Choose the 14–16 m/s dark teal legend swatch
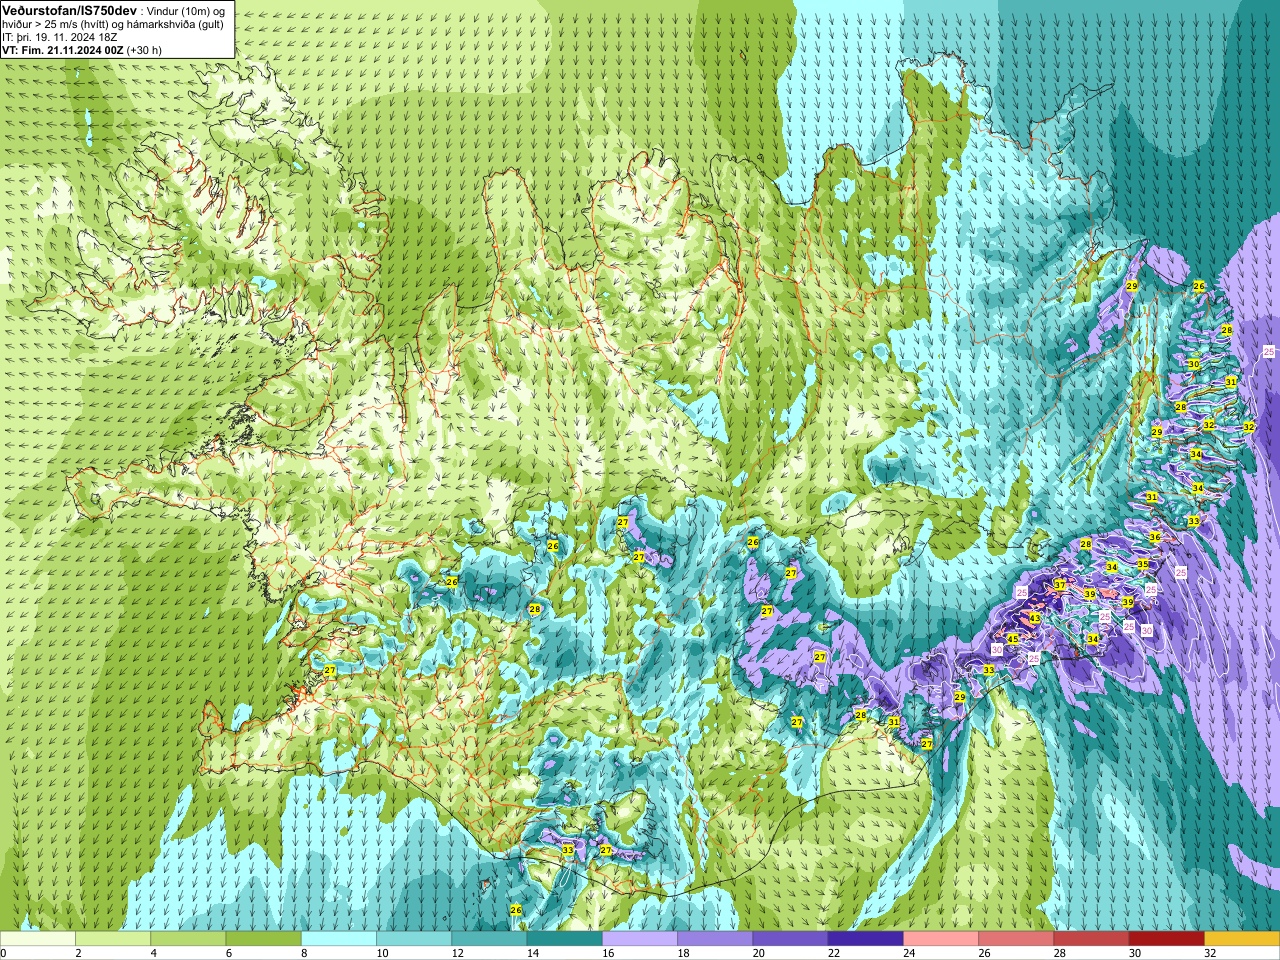1280x960 pixels. [565, 939]
